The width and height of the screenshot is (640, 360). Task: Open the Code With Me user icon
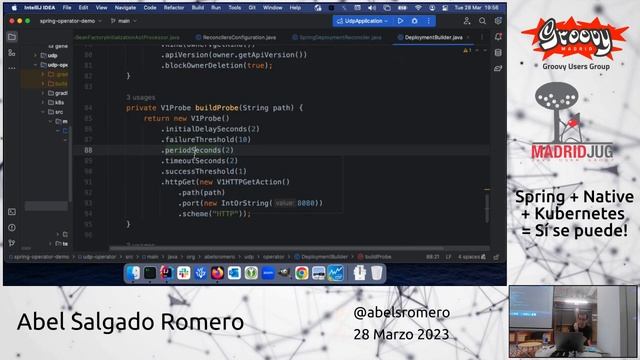(x=467, y=21)
